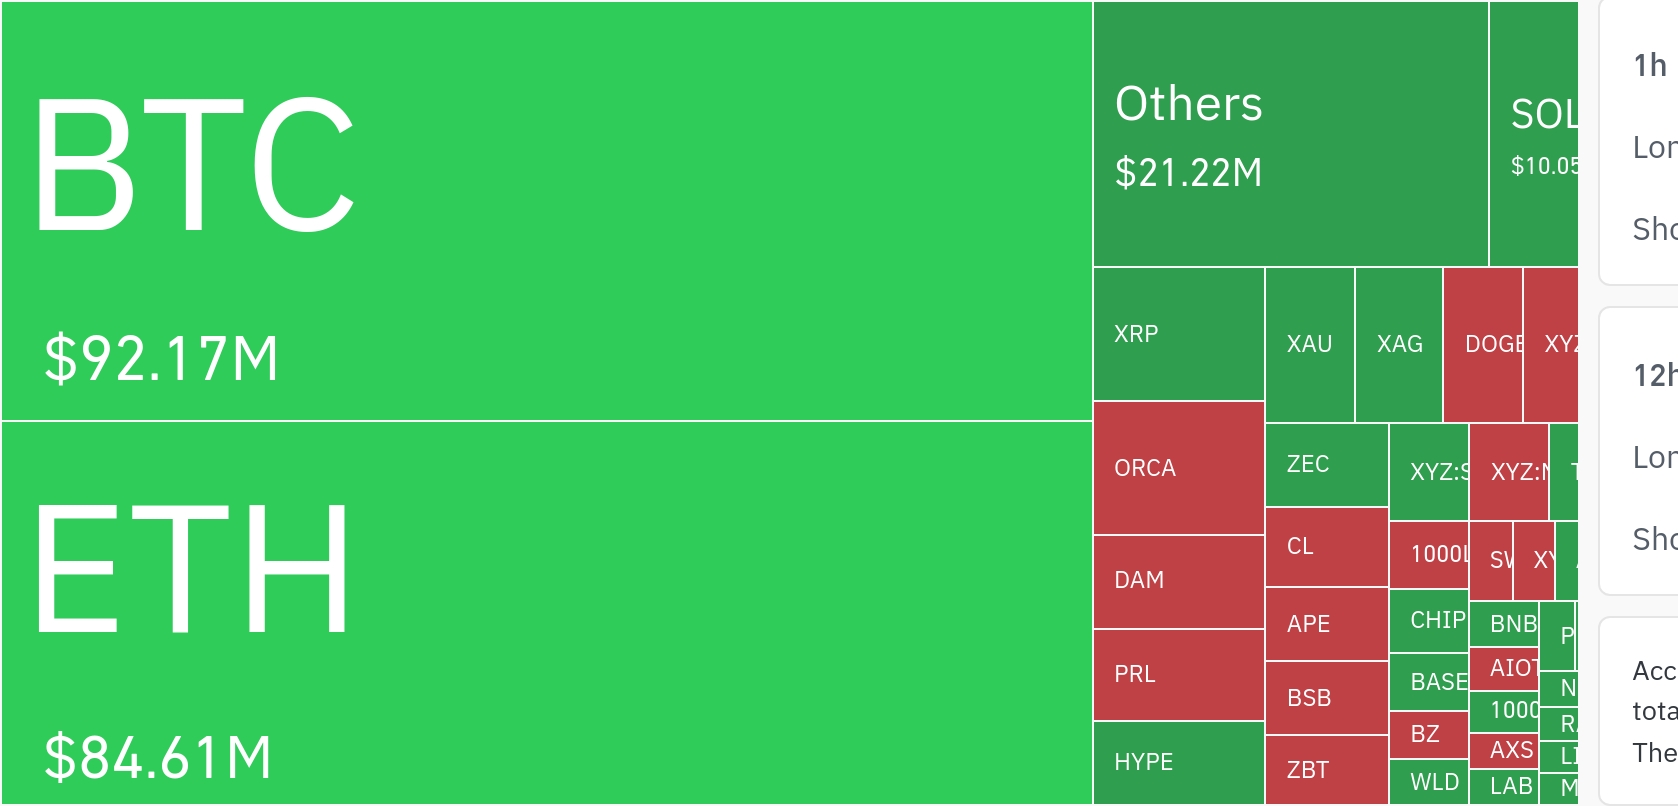This screenshot has width=1678, height=806.
Task: Click the red CL tile
Action: (1326, 546)
